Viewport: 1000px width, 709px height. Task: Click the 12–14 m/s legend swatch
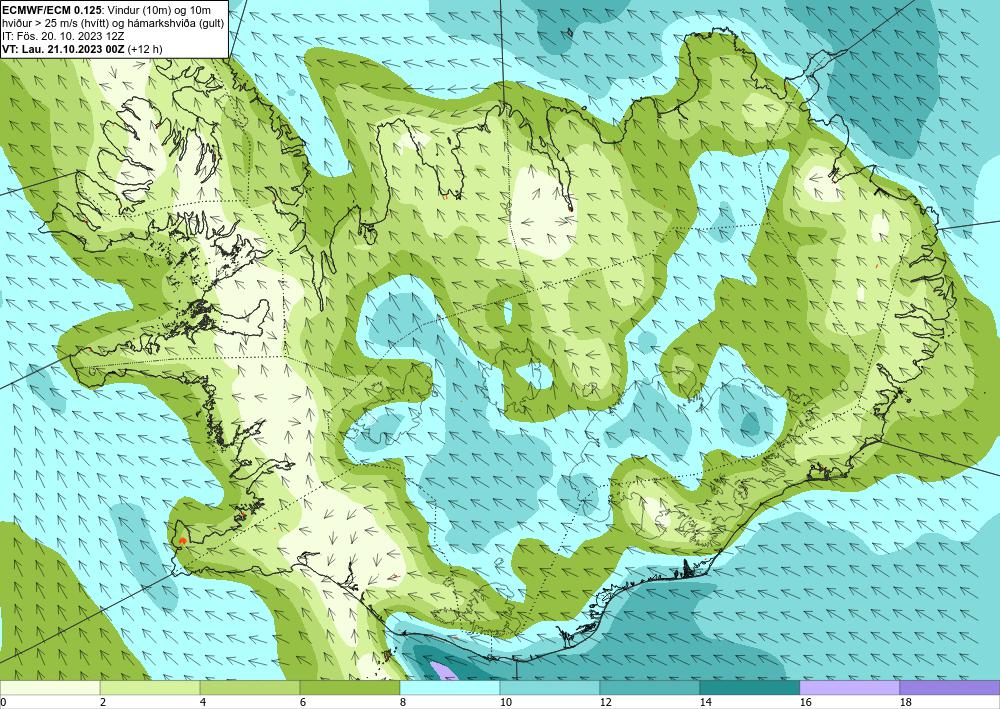pos(649,687)
